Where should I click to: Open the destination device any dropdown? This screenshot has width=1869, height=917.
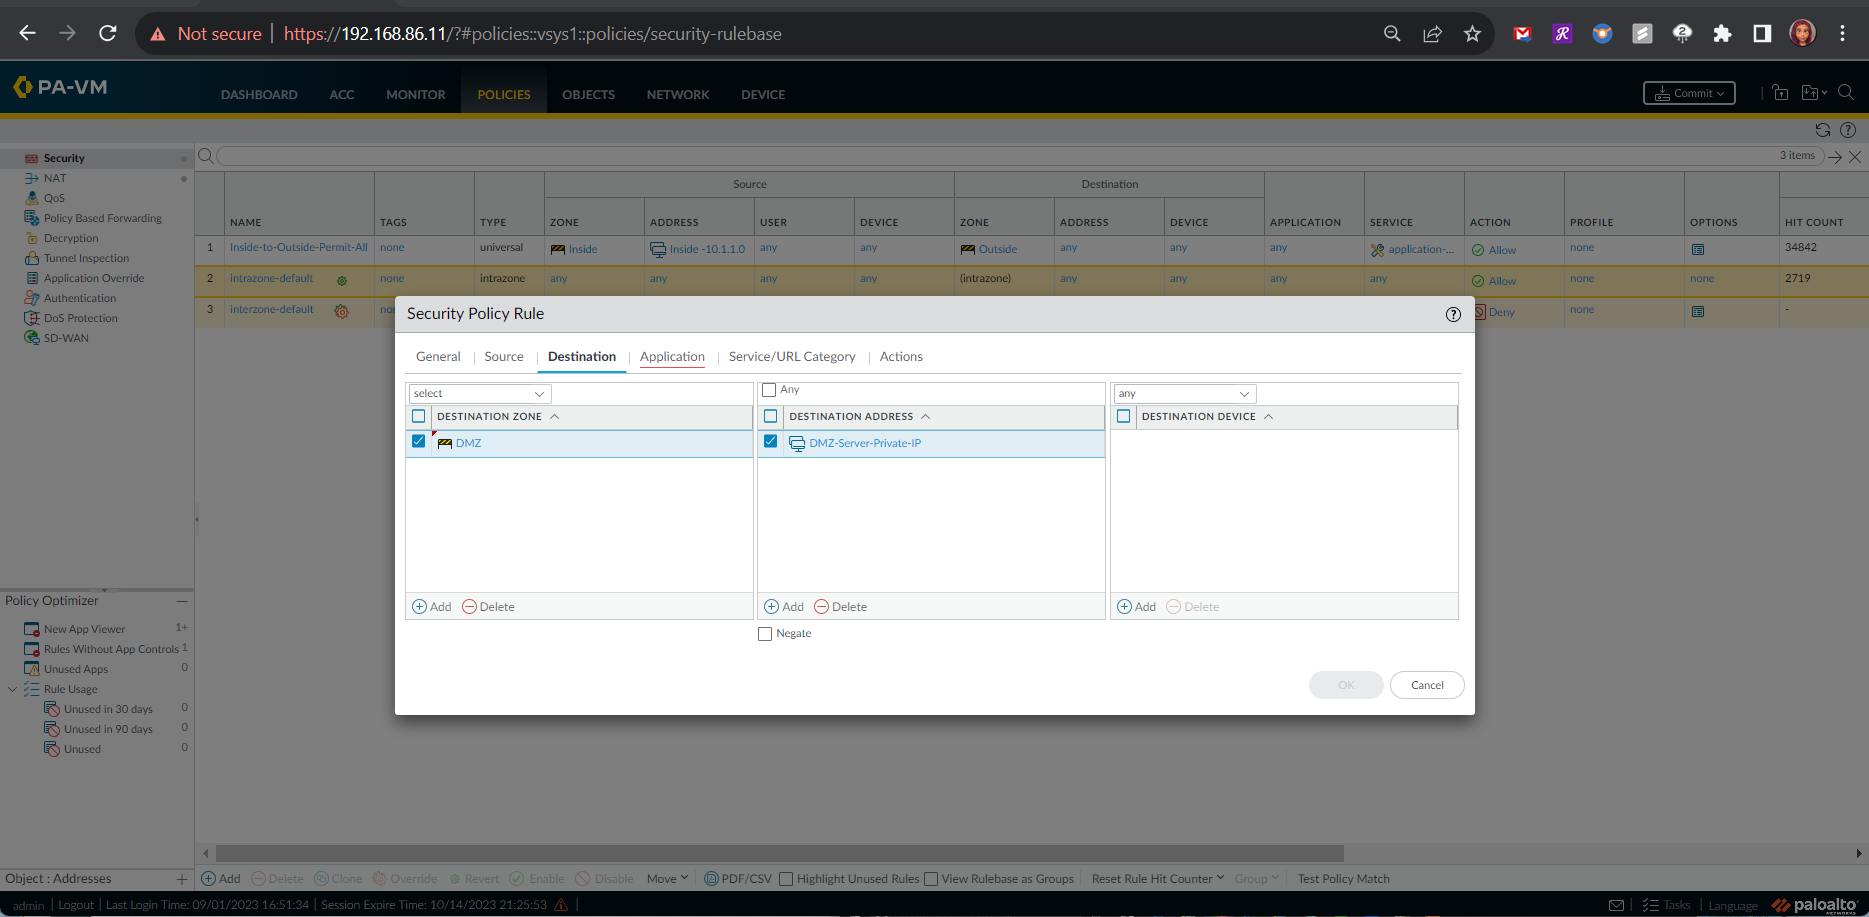click(1184, 393)
